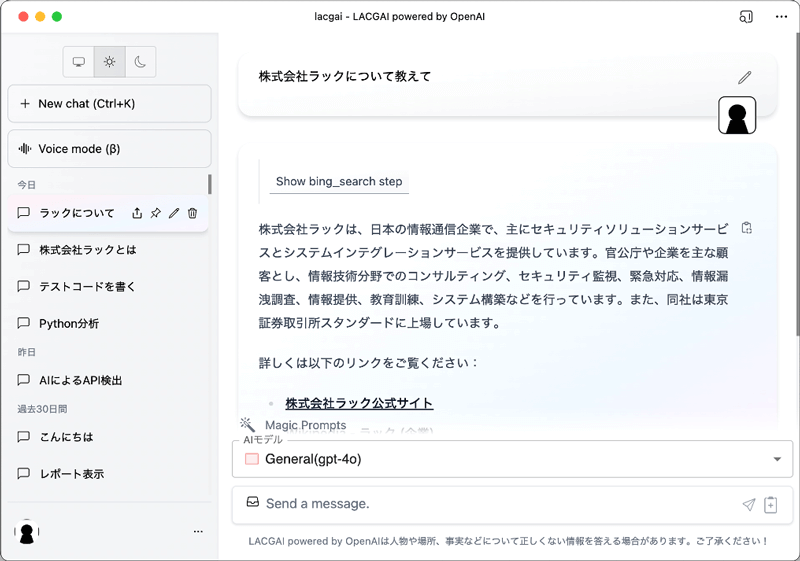
Task: Share the ラックについて chat
Action: (x=137, y=213)
